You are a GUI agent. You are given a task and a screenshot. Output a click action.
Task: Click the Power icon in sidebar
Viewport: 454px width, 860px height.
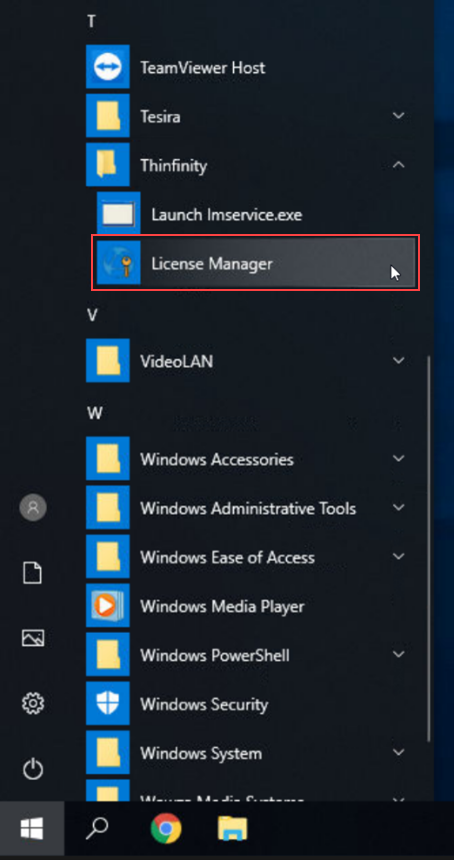click(32, 768)
